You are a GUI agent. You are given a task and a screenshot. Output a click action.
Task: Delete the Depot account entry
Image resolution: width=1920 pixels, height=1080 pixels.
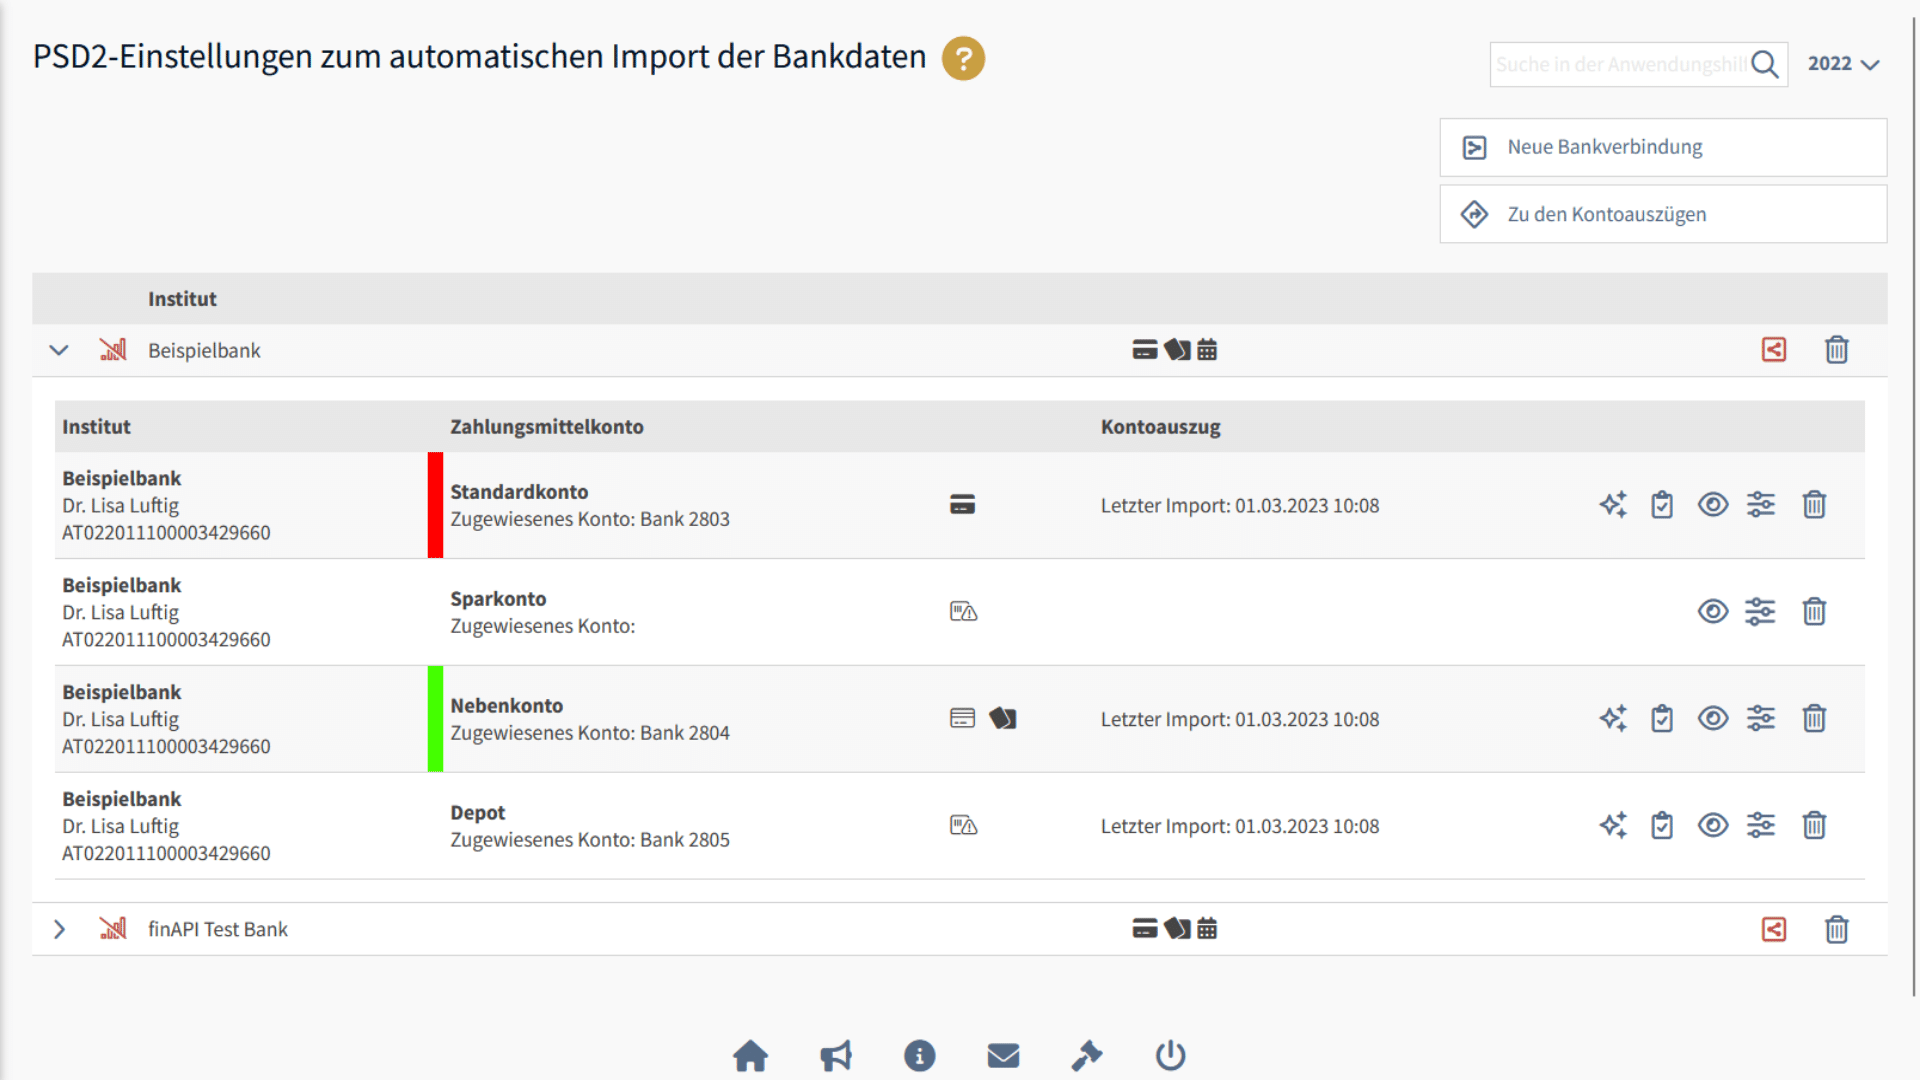(x=1814, y=826)
